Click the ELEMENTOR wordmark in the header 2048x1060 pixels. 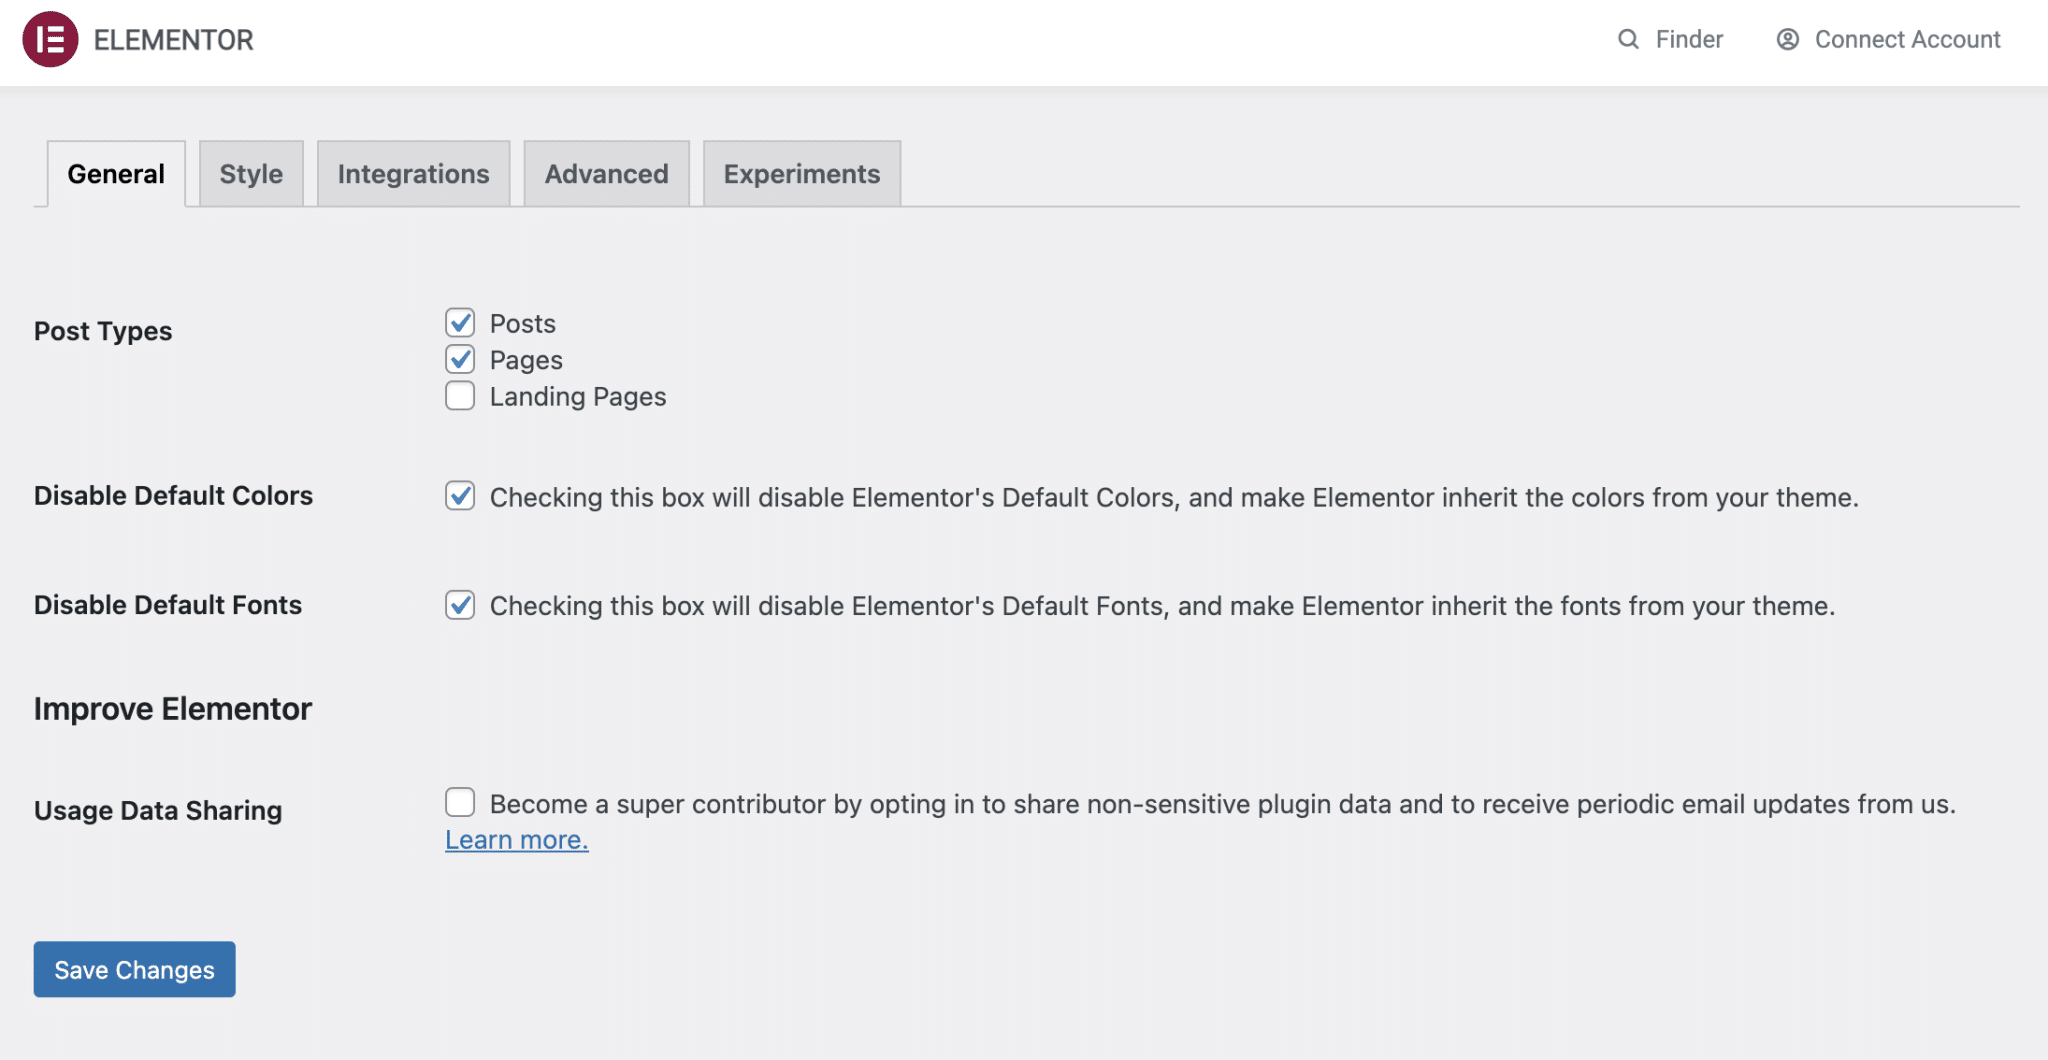pos(172,39)
